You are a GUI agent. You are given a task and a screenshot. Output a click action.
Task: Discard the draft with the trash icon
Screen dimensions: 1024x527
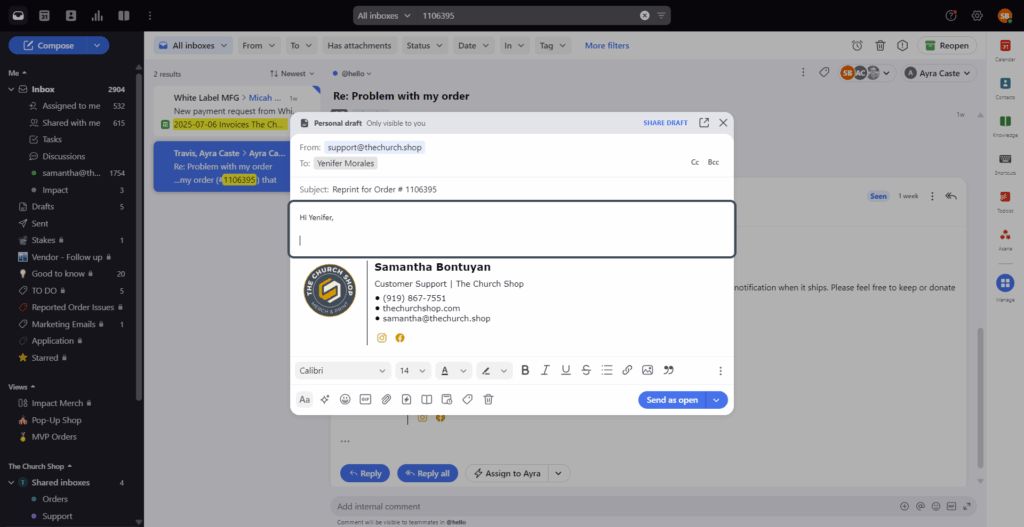click(488, 399)
